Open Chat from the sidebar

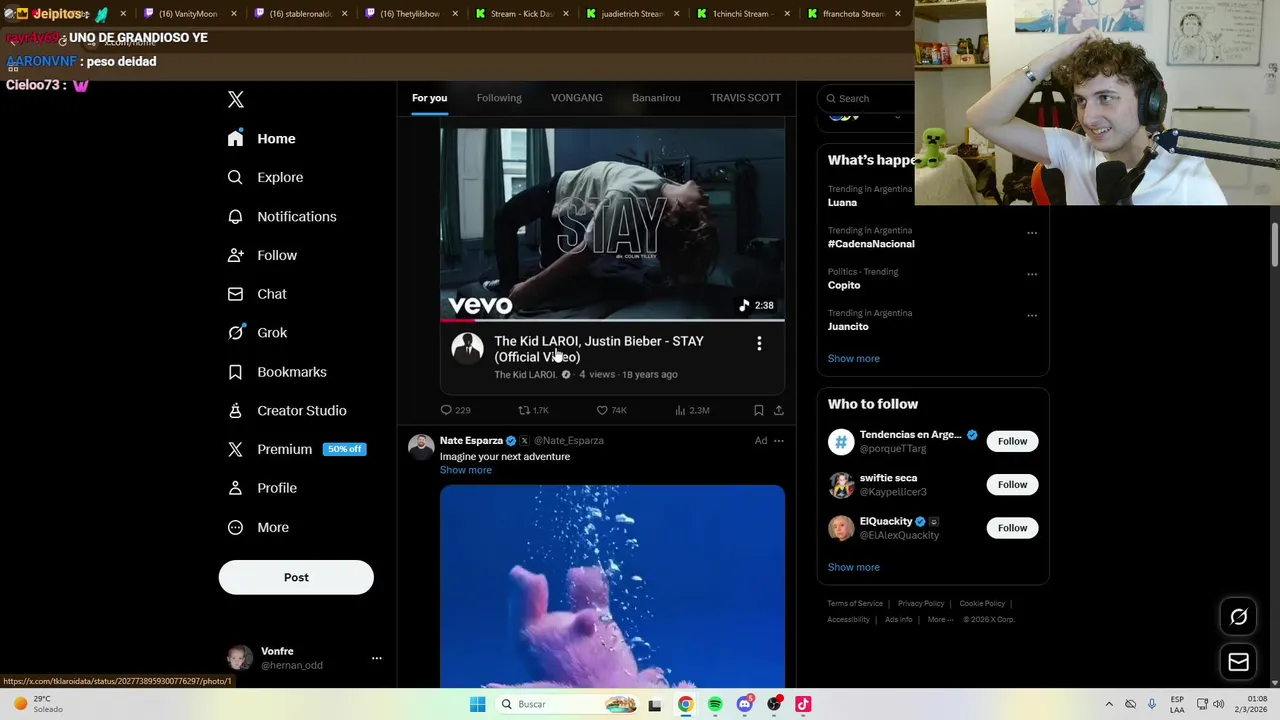tap(258, 294)
